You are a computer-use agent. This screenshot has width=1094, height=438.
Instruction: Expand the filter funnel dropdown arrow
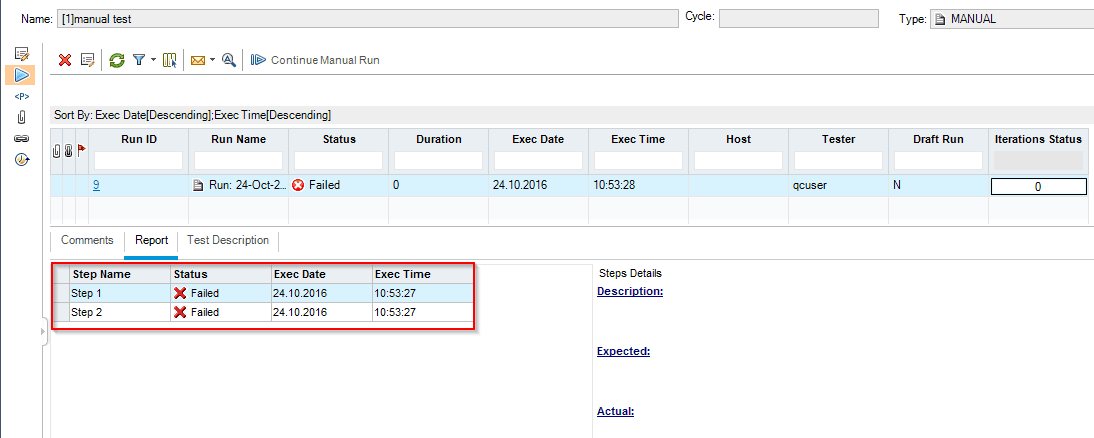click(153, 61)
